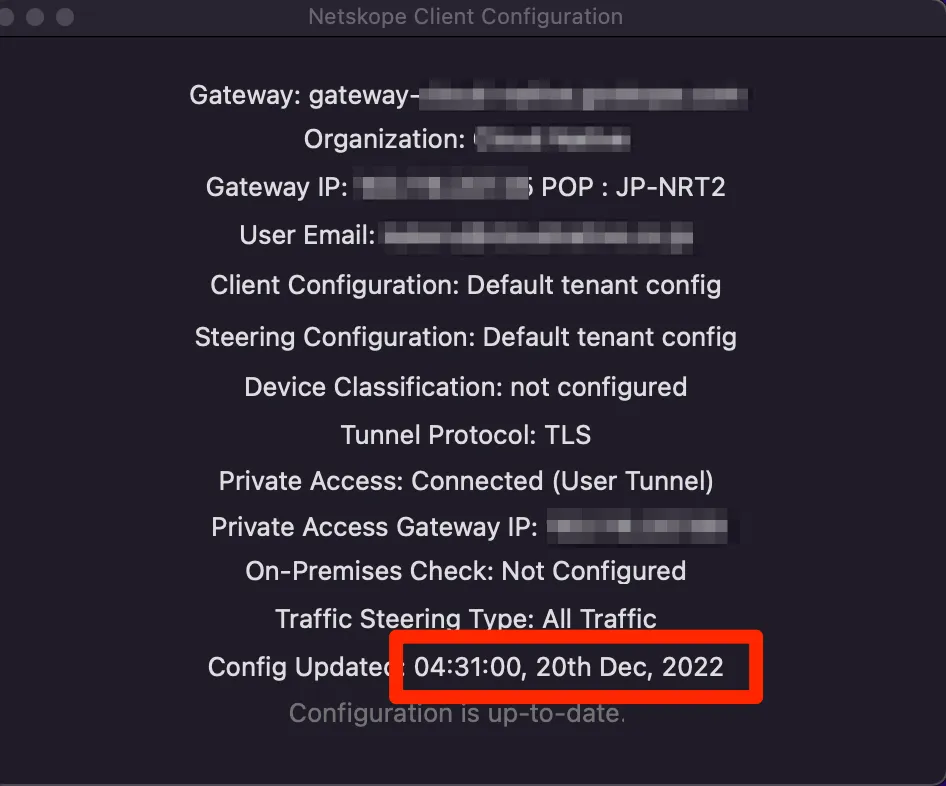Close the Netskope Client Configuration window
Screen dimensions: 946x786
point(8,17)
